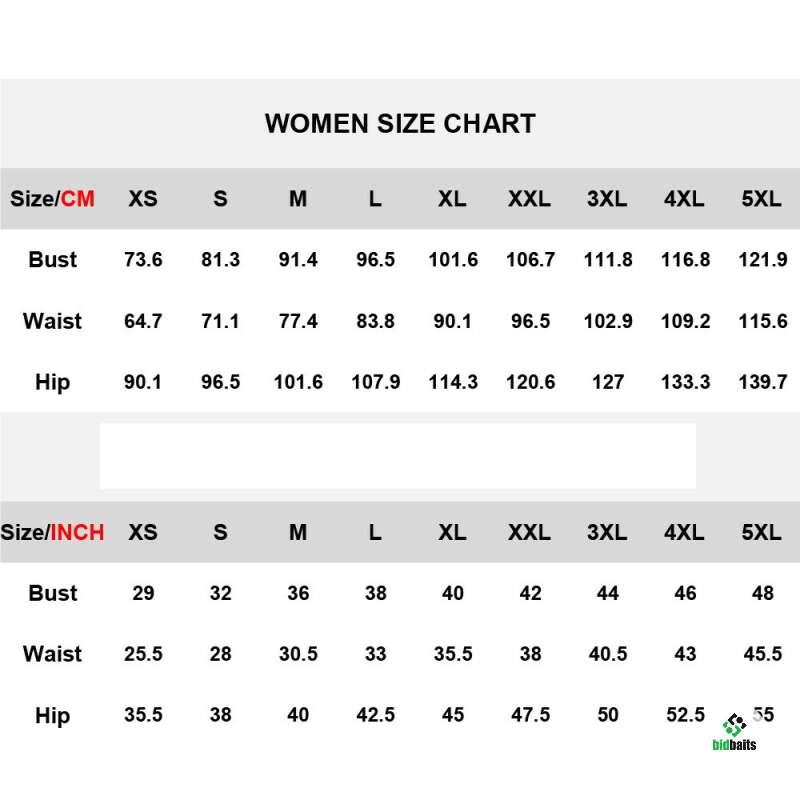The image size is (800, 800).
Task: Click the Waist row label in INCH table
Action: (52, 654)
